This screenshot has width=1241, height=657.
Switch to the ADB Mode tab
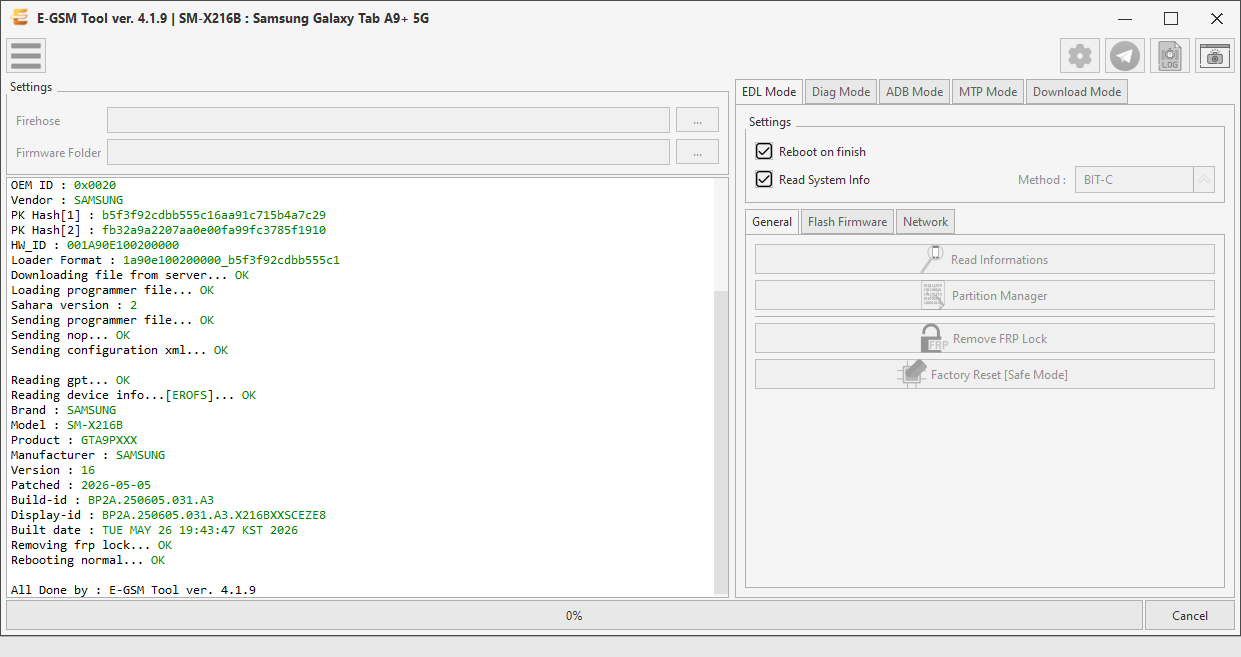[914, 92]
